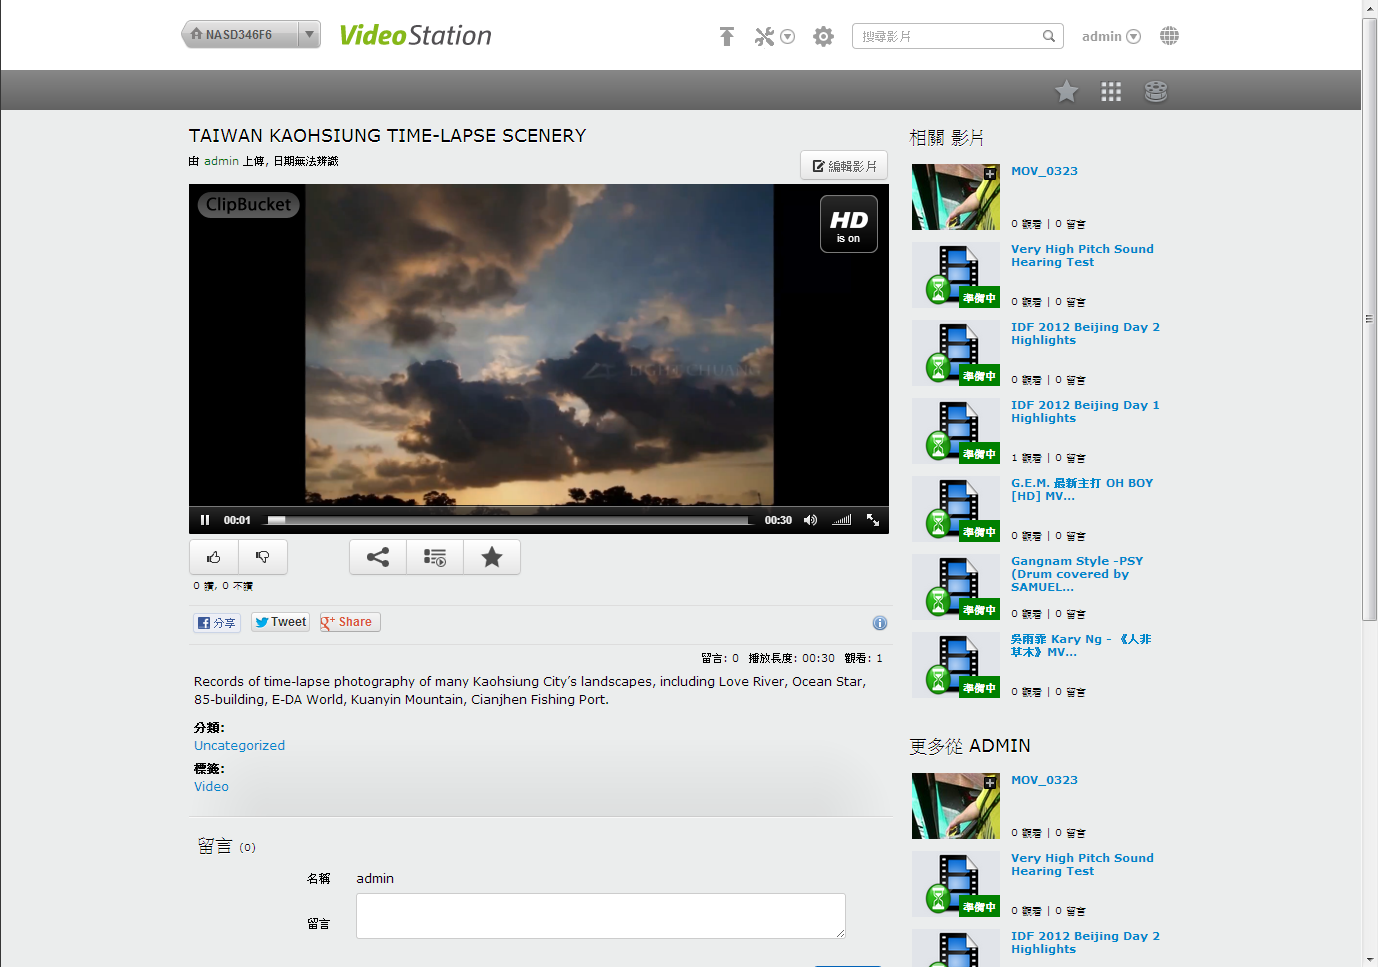Click the blue info icon
Viewport: 1378px width, 967px height.
[x=880, y=623]
